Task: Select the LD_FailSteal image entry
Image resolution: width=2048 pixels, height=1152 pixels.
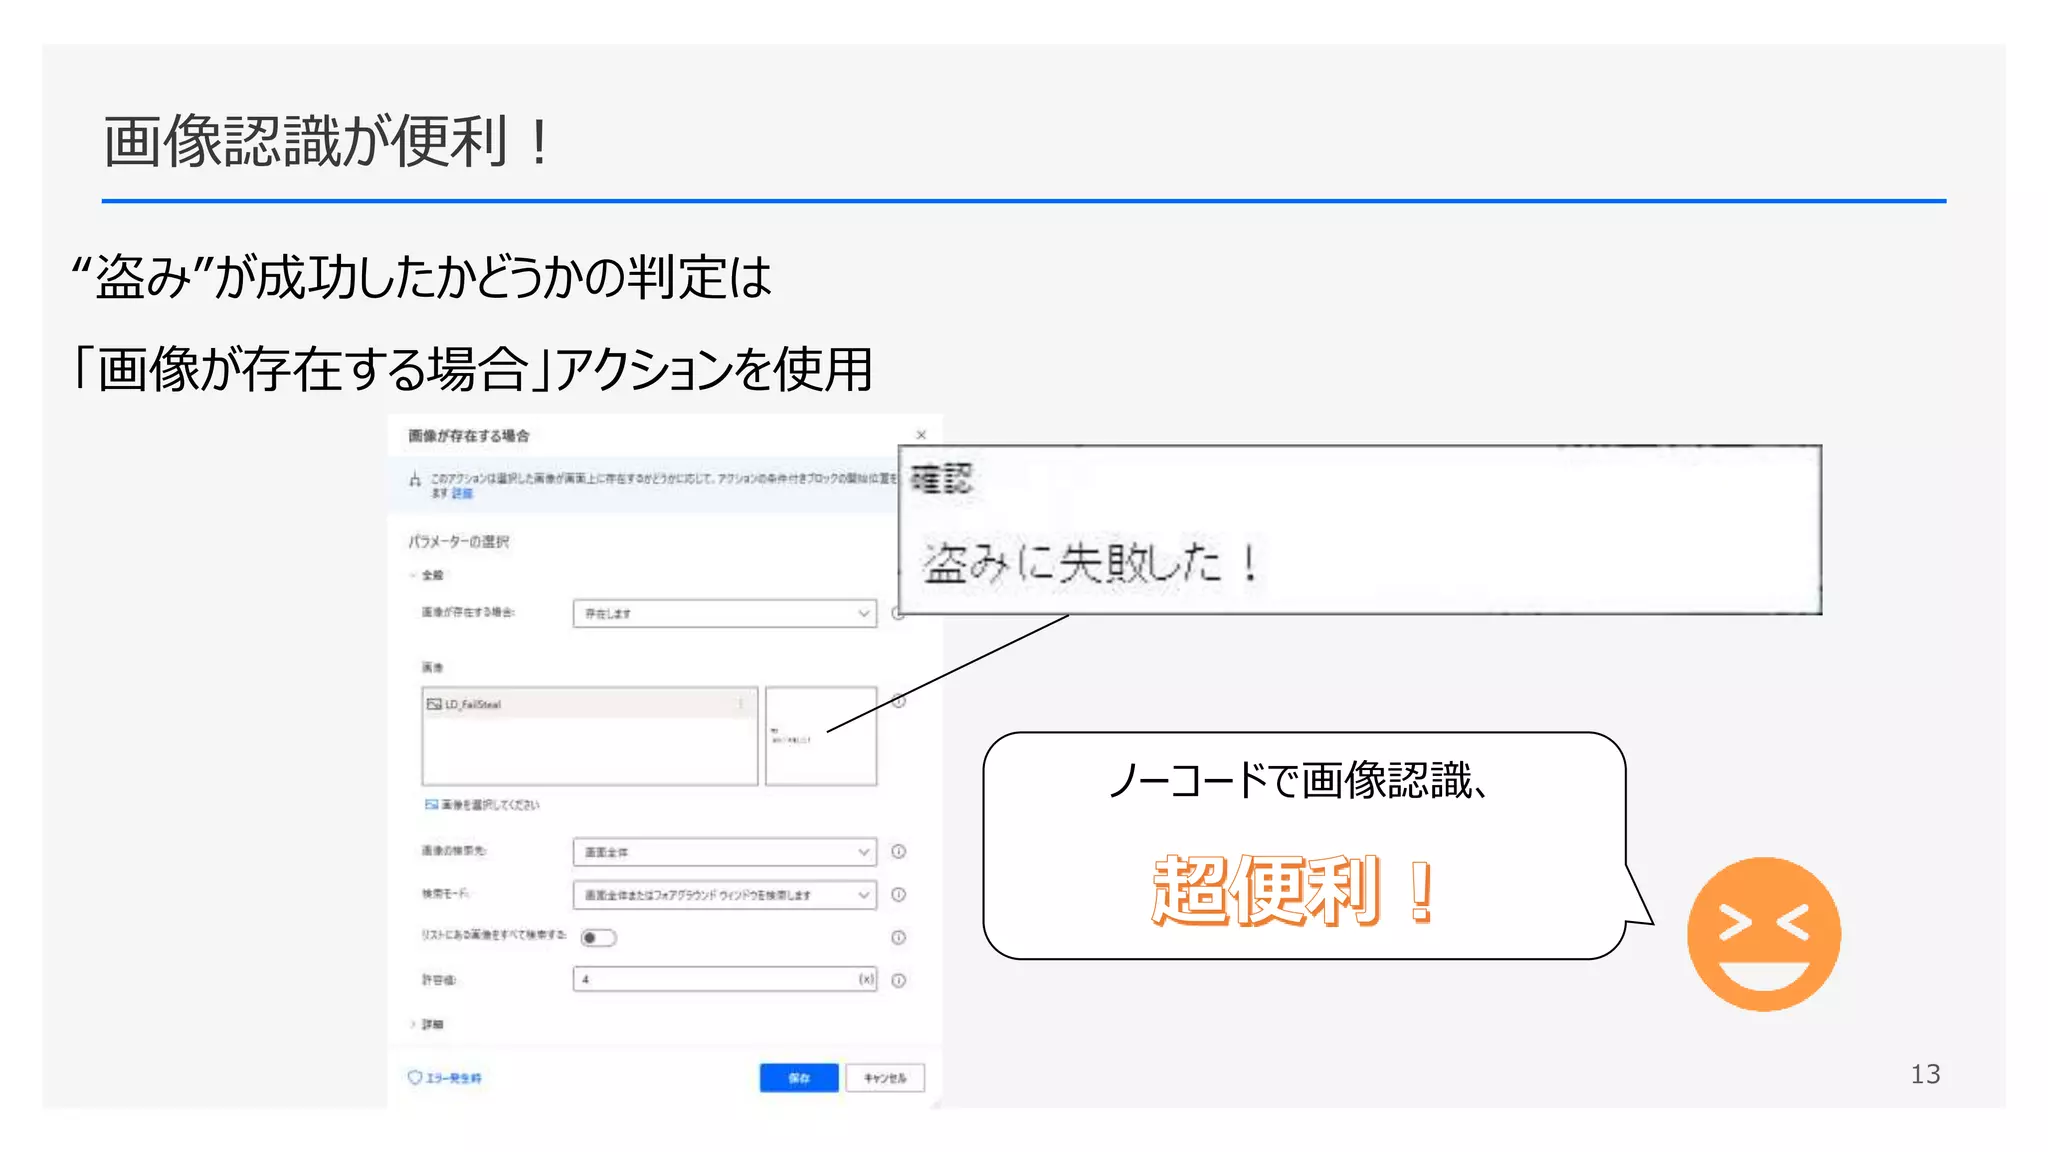Action: tap(589, 704)
